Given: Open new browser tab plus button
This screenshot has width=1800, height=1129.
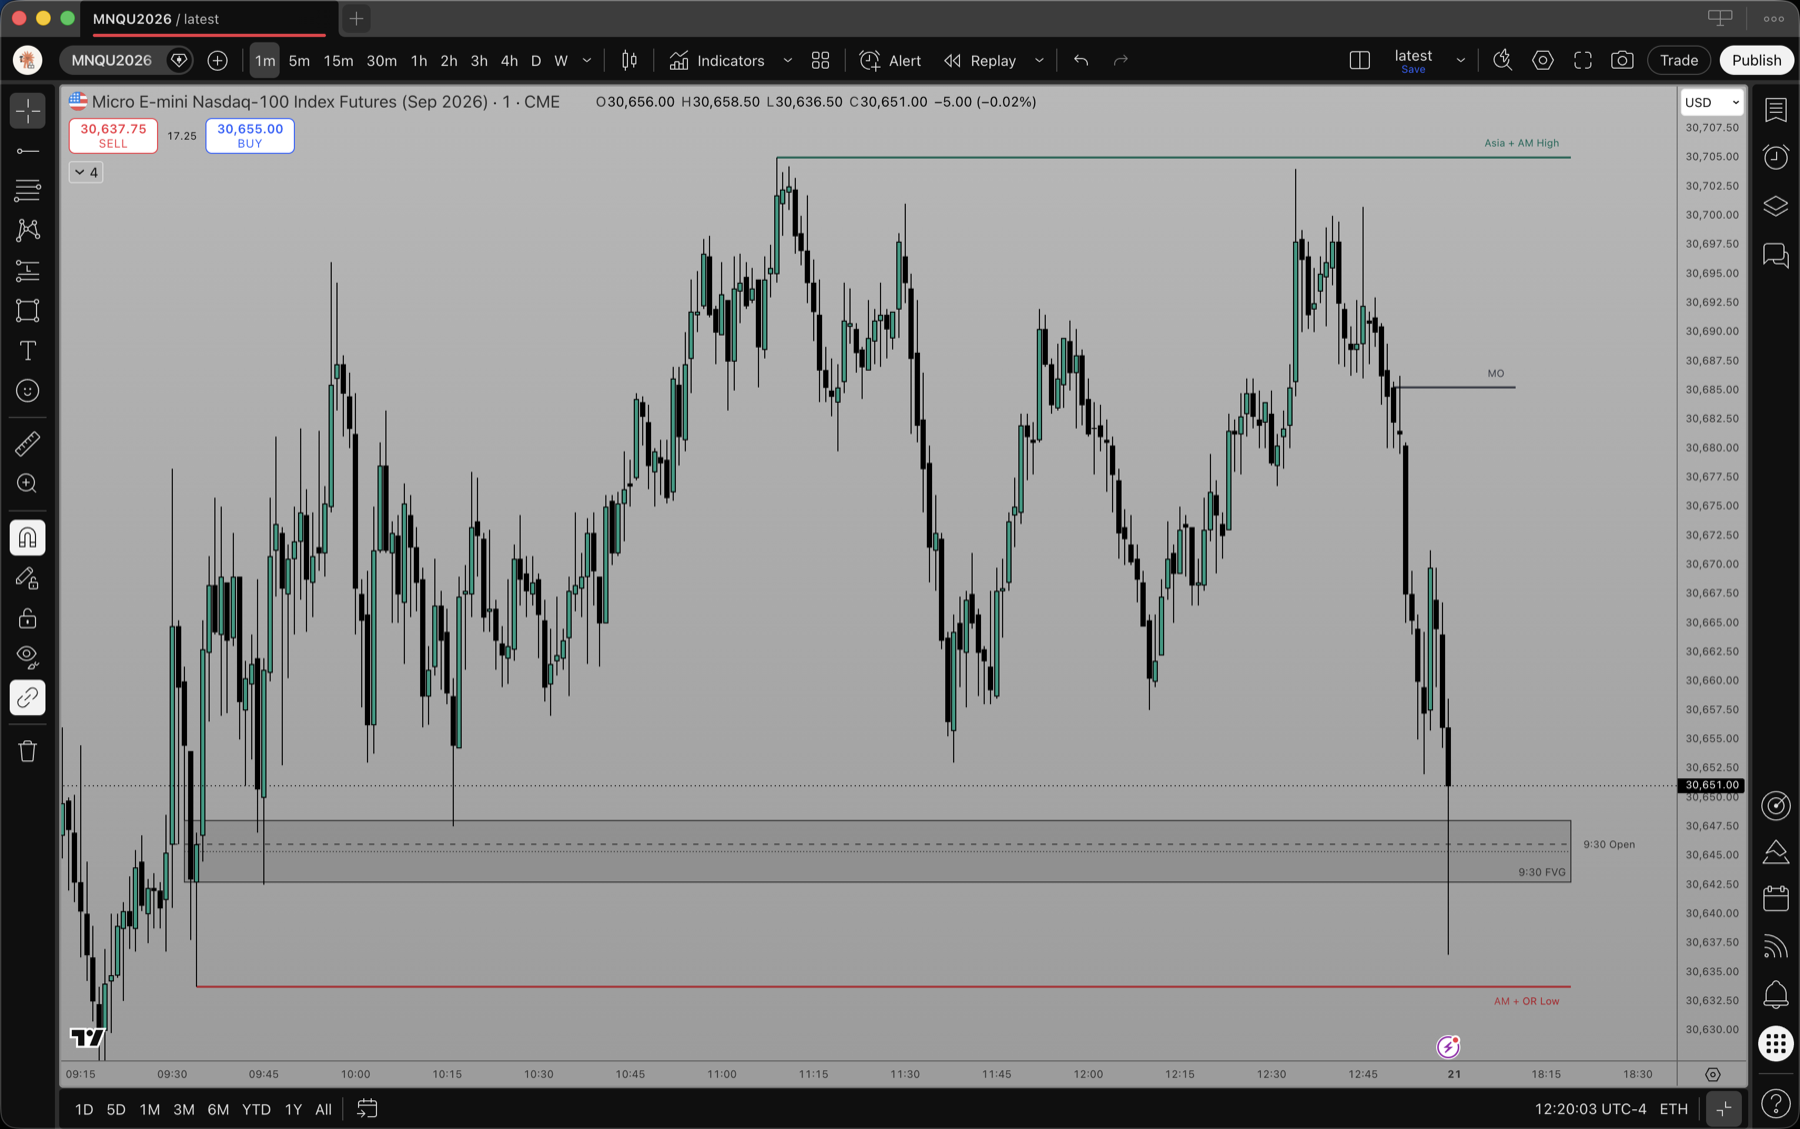Looking at the screenshot, I should [356, 18].
